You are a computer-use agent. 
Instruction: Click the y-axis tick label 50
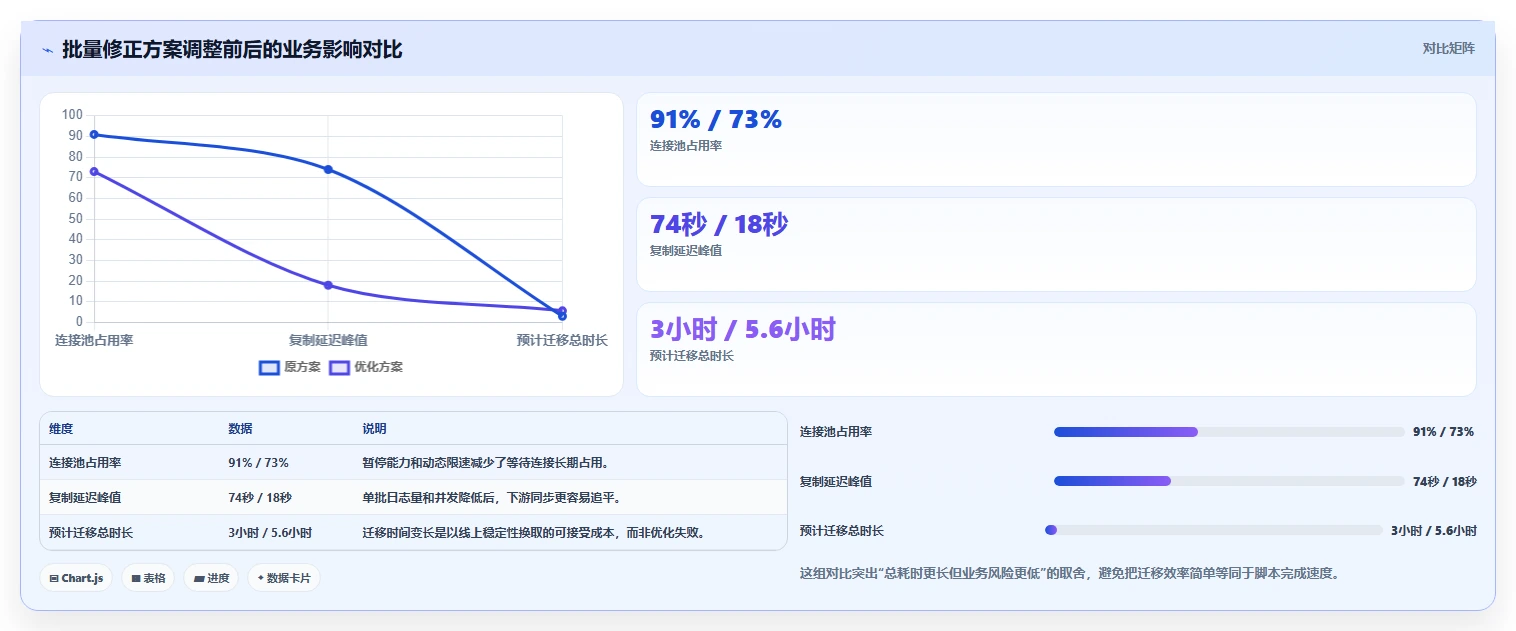(x=75, y=218)
